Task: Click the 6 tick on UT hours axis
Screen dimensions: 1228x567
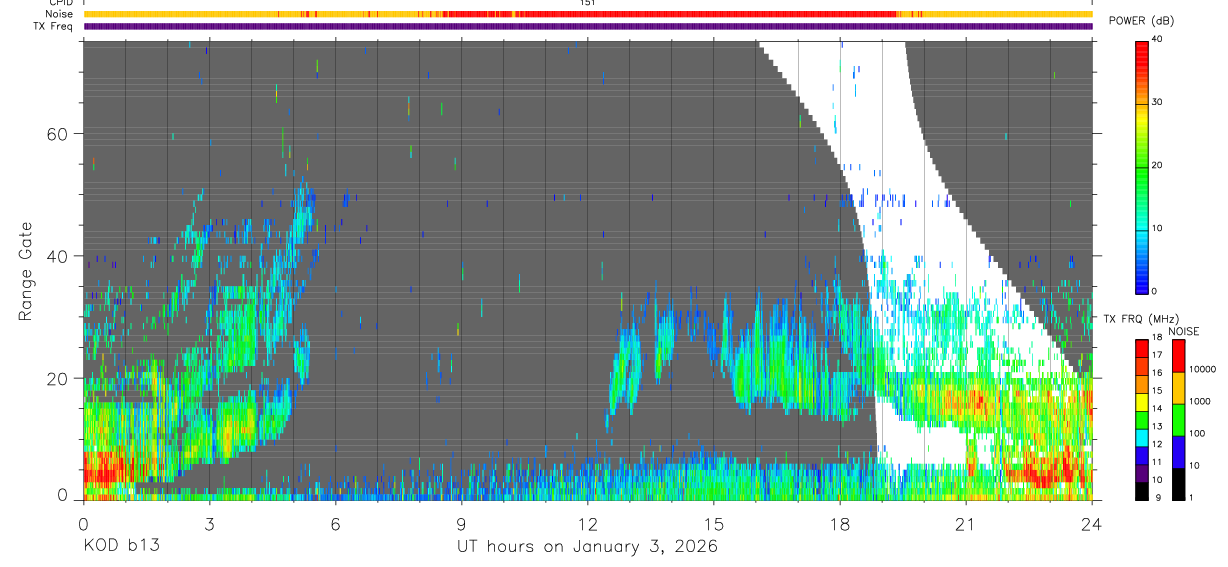Action: [x=335, y=523]
